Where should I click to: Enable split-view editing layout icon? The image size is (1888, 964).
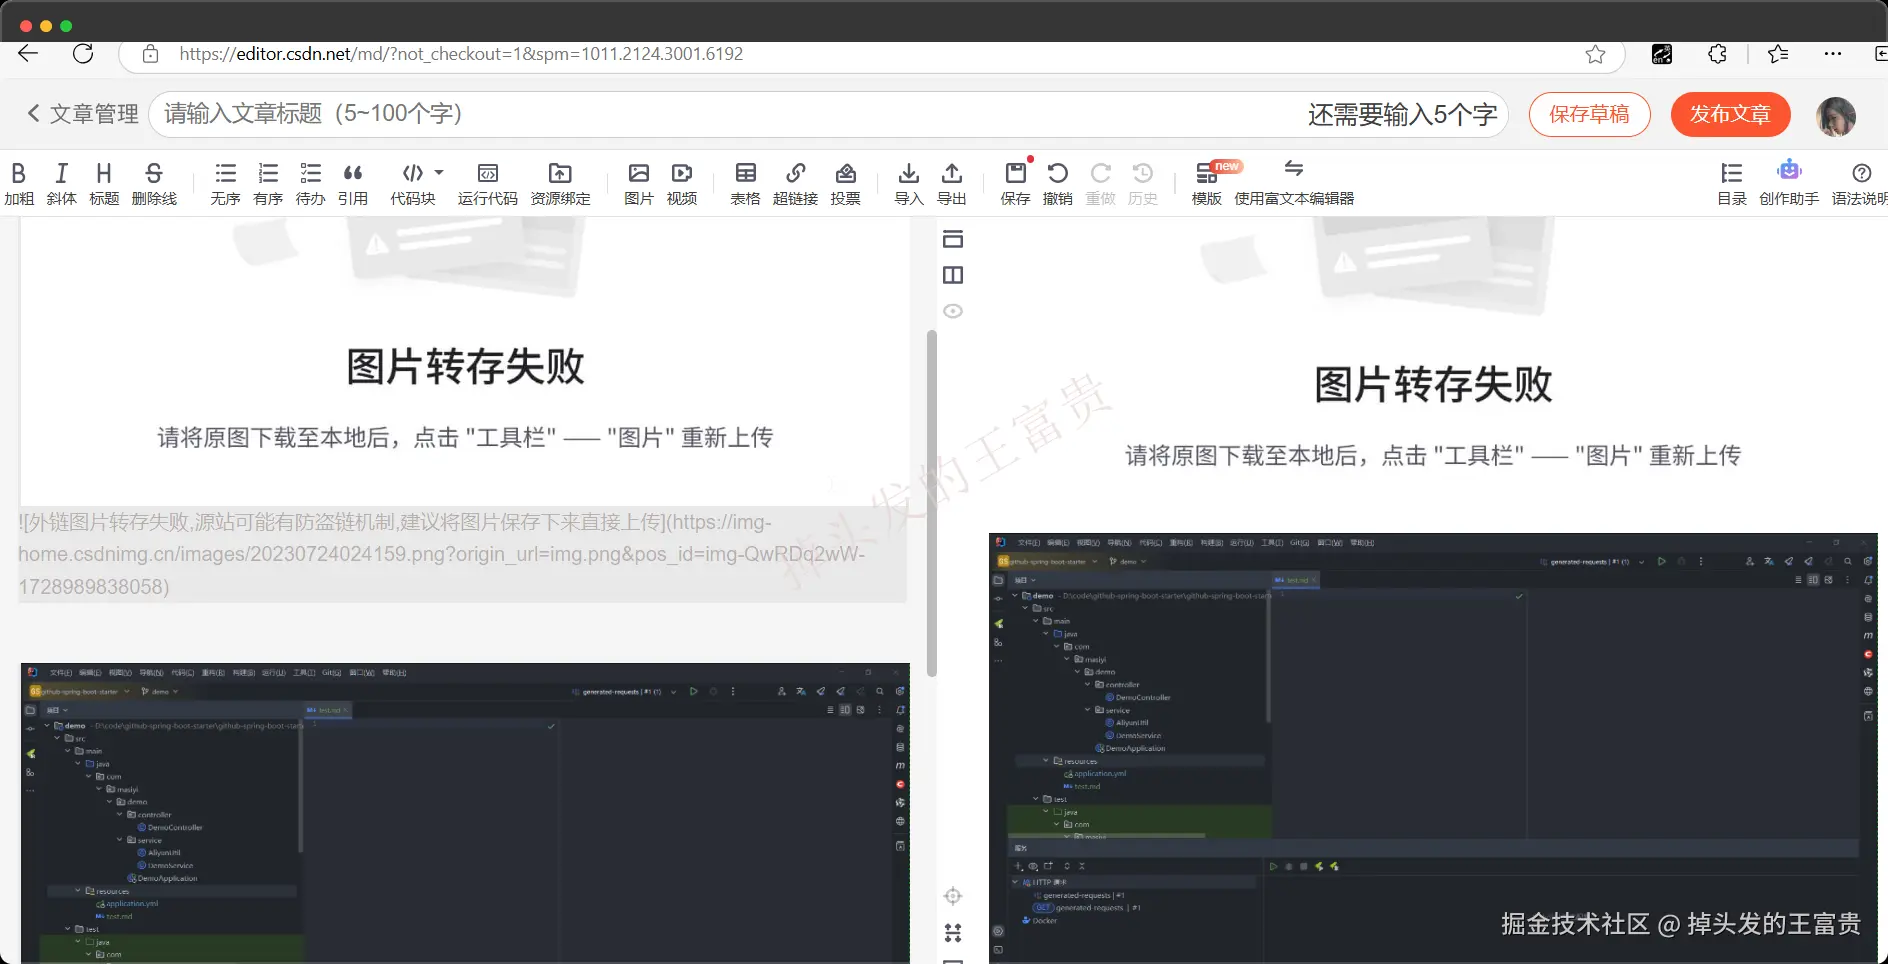click(x=952, y=274)
